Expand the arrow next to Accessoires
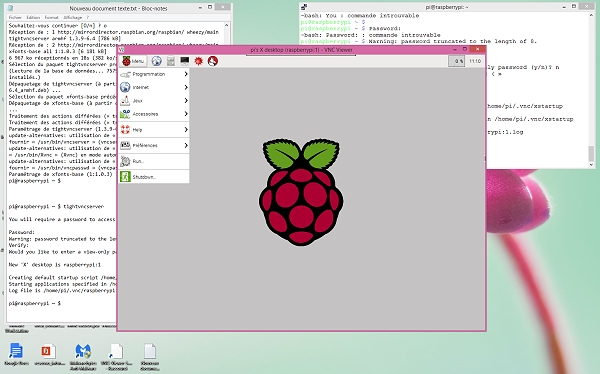 (186, 114)
